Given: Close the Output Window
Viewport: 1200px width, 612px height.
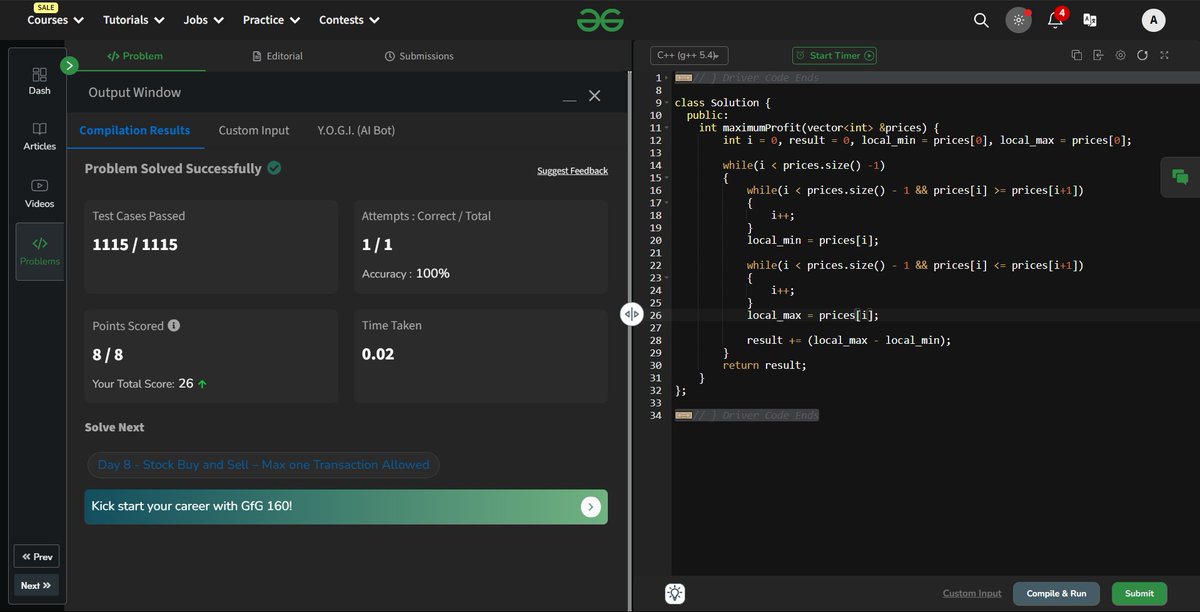Looking at the screenshot, I should click(594, 95).
